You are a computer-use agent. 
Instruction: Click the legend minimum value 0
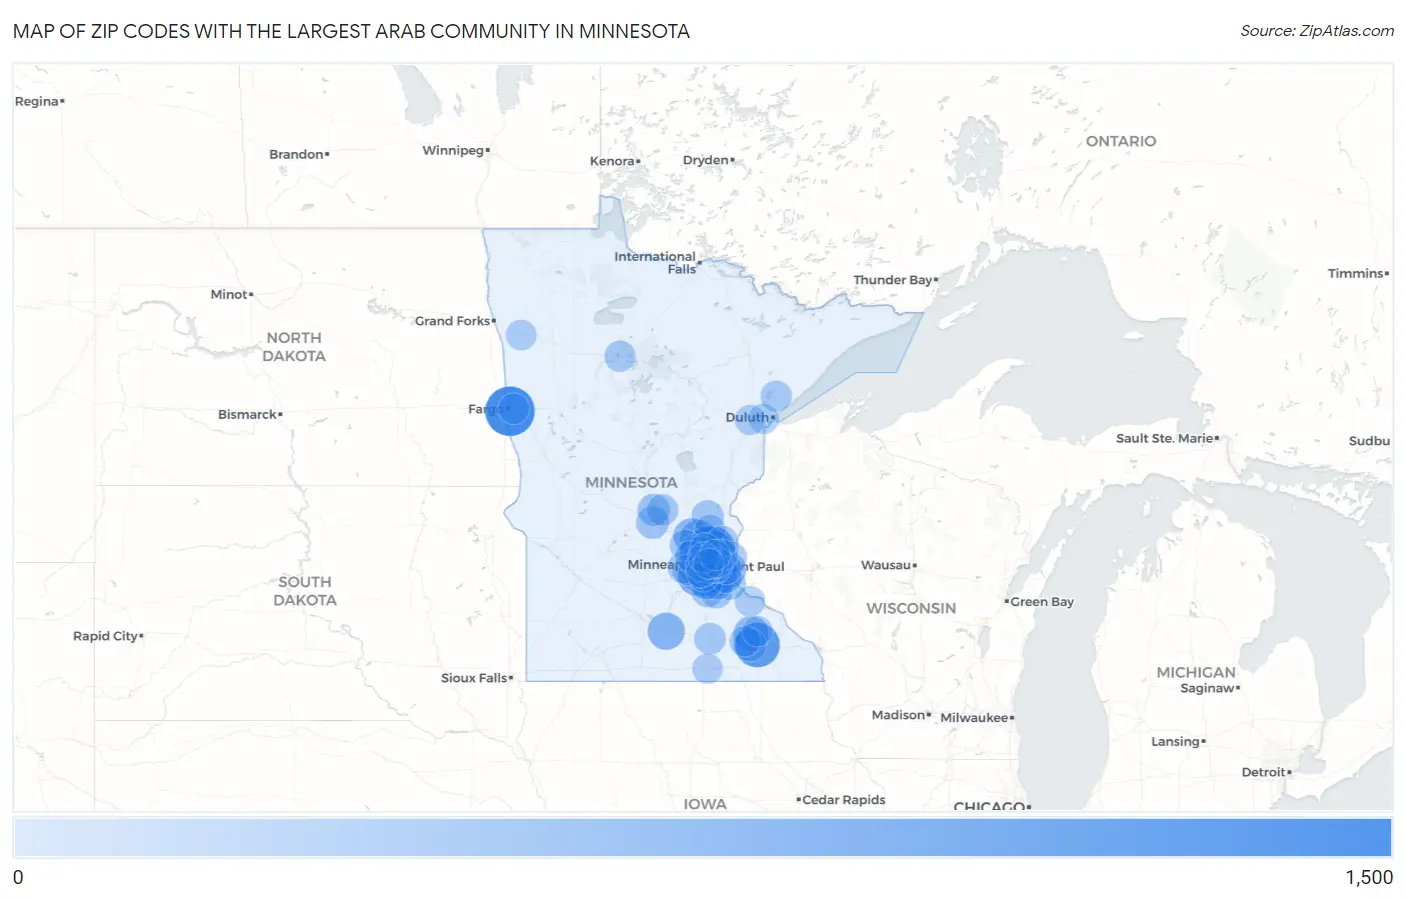[18, 877]
